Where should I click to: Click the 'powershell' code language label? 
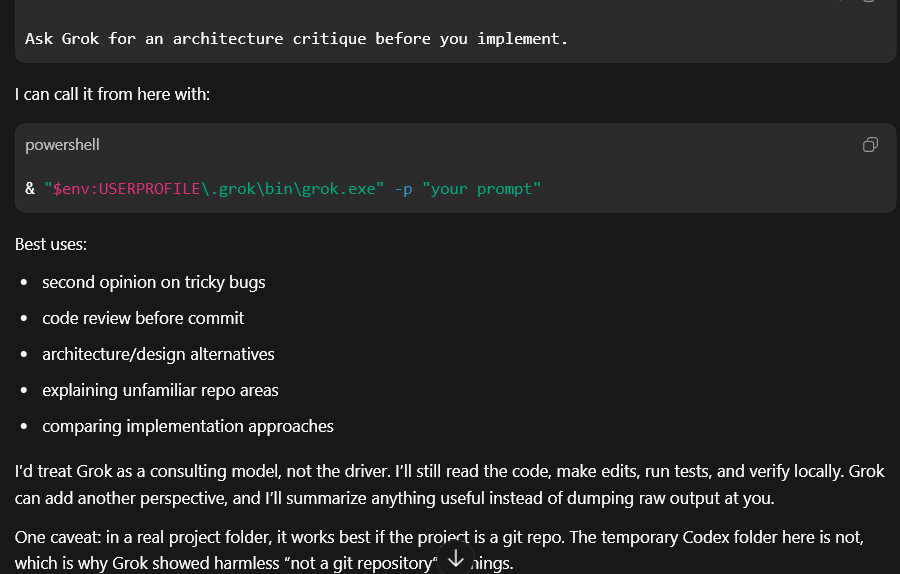[62, 145]
